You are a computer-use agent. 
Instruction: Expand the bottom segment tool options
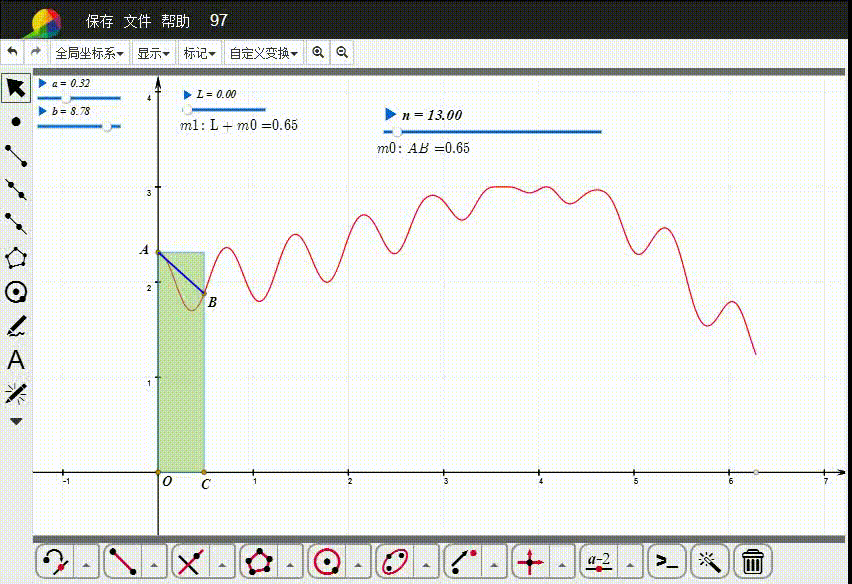pos(154,565)
